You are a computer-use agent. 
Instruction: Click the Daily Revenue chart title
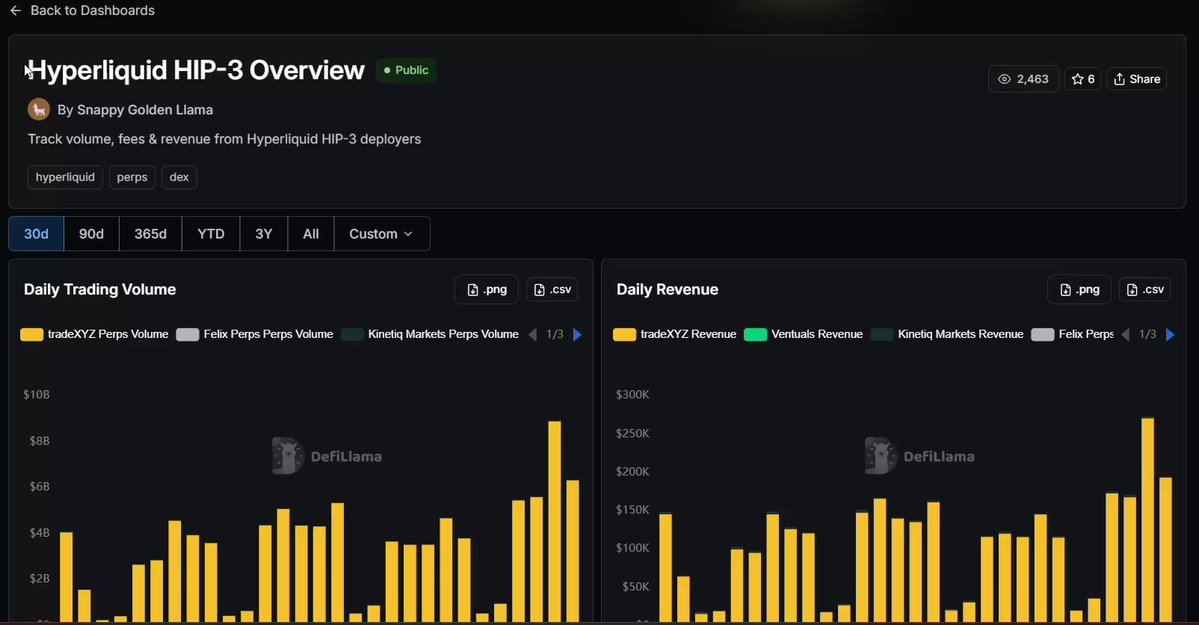click(668, 289)
